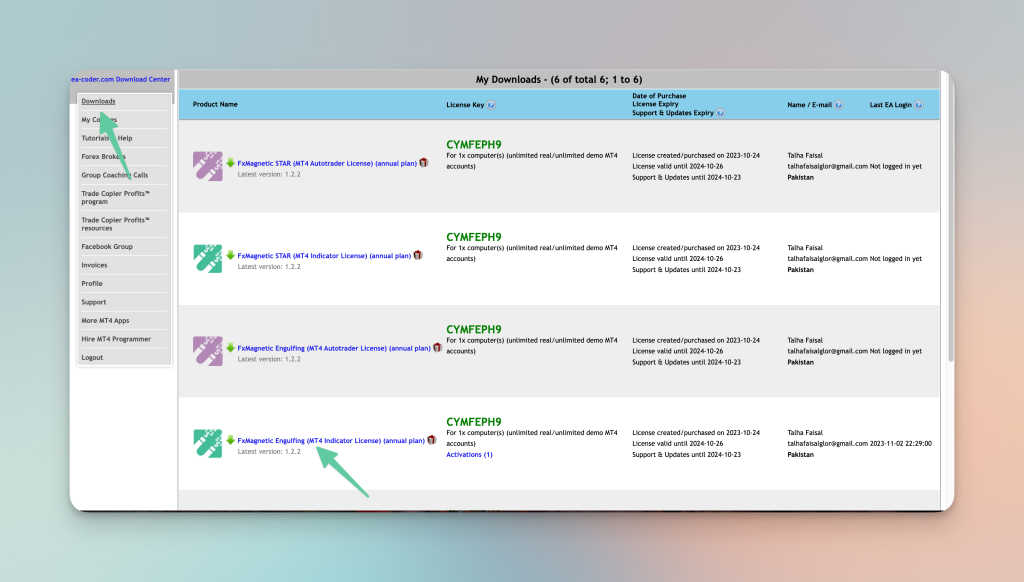1024x582 pixels.
Task: Select Support from the sidebar menu
Action: click(x=93, y=302)
